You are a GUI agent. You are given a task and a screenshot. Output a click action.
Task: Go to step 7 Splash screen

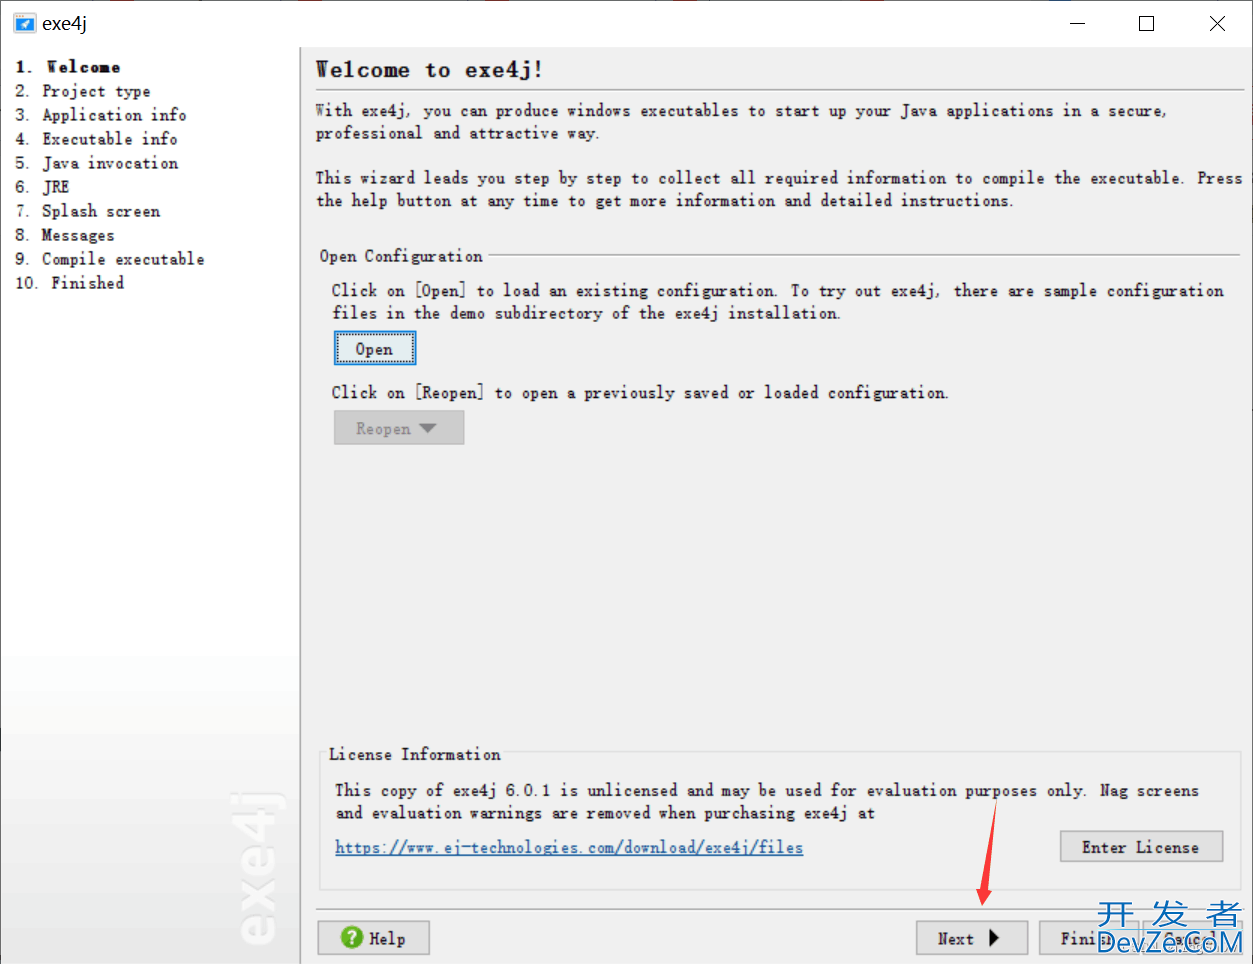click(88, 211)
